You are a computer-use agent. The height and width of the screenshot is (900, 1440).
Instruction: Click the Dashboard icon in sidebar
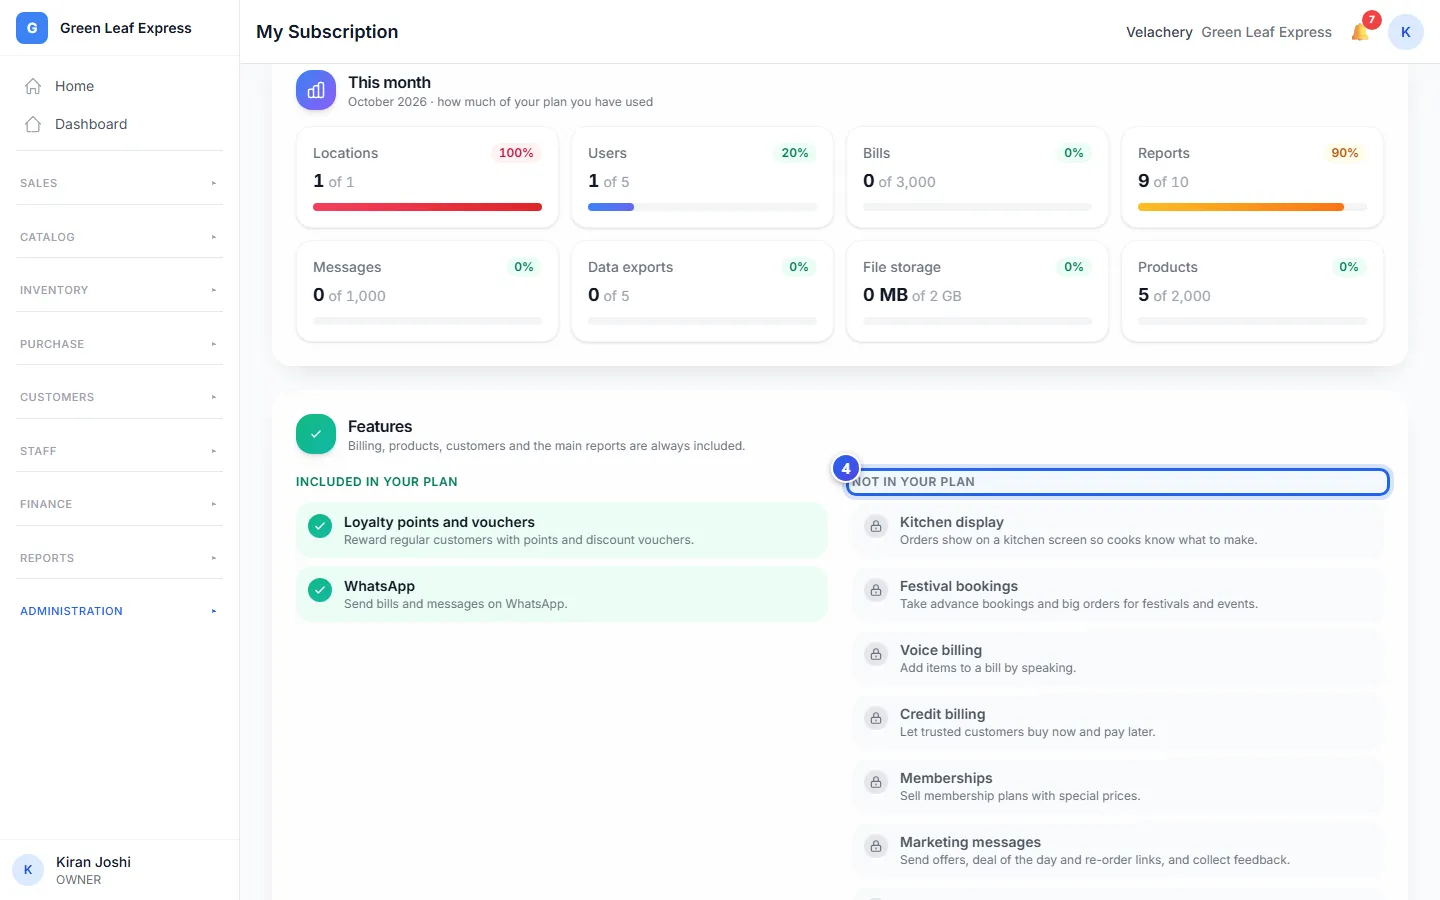tap(33, 124)
